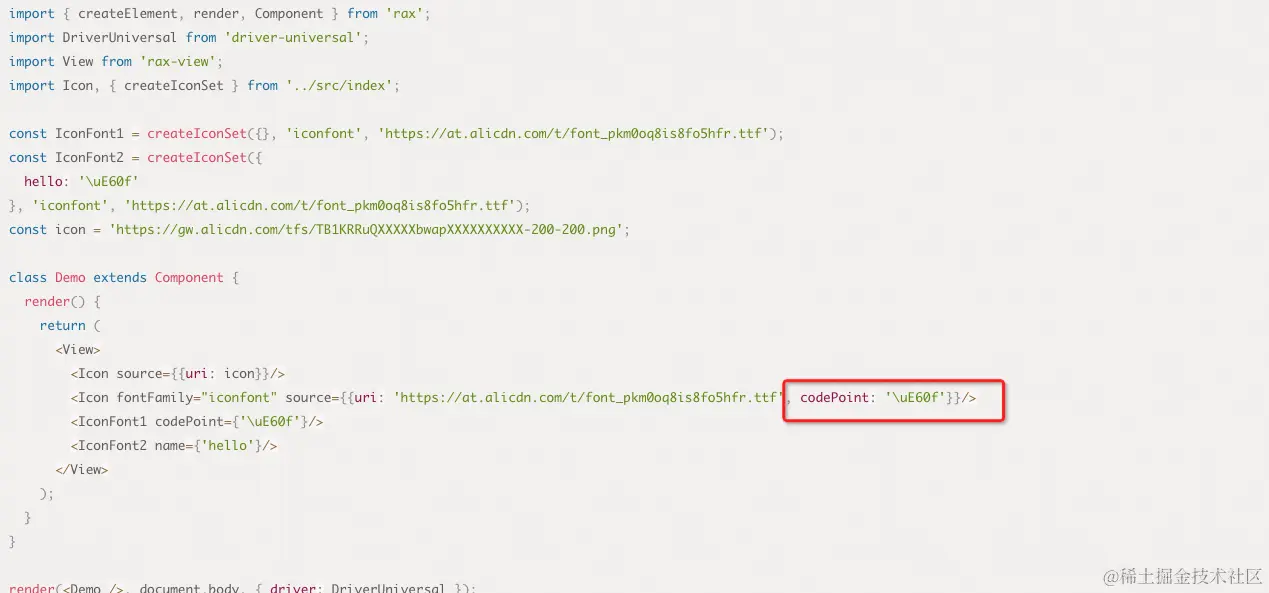Image resolution: width=1269 pixels, height=593 pixels.
Task: Click createIconSet in the import line
Action: (174, 86)
